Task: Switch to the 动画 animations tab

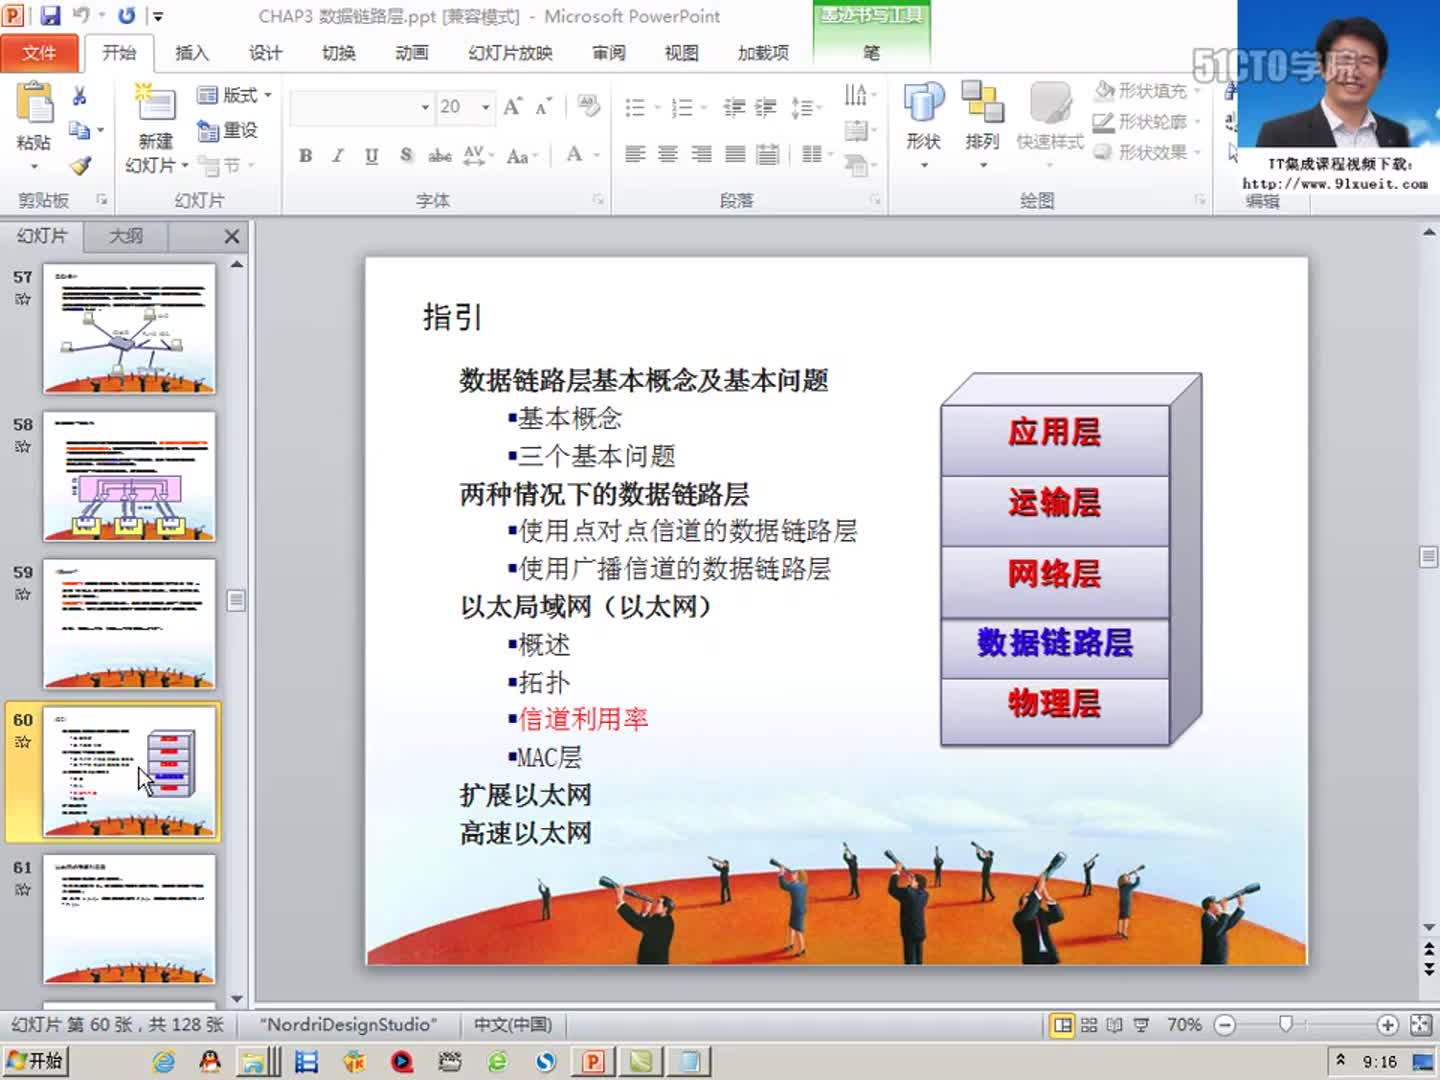Action: (x=412, y=52)
